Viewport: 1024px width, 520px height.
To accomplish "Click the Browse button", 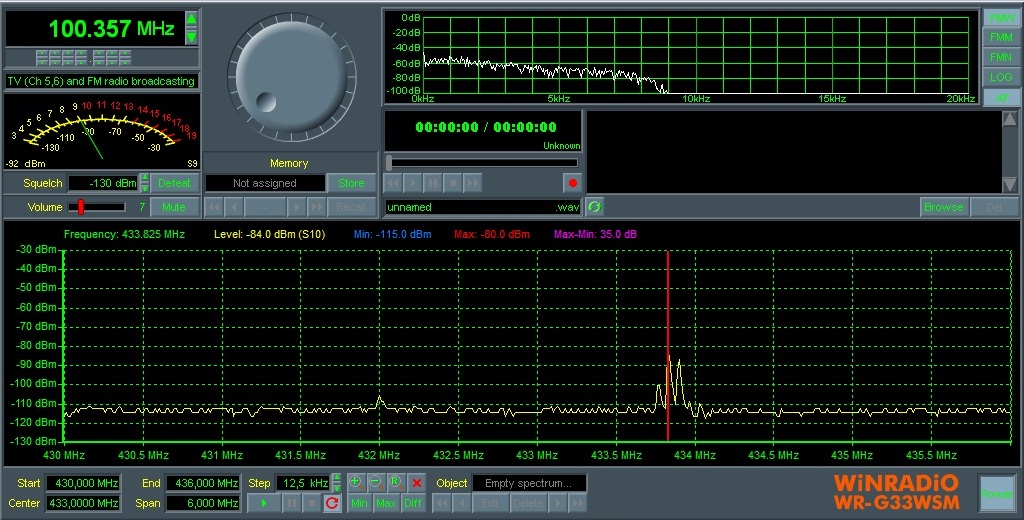I will [x=943, y=207].
